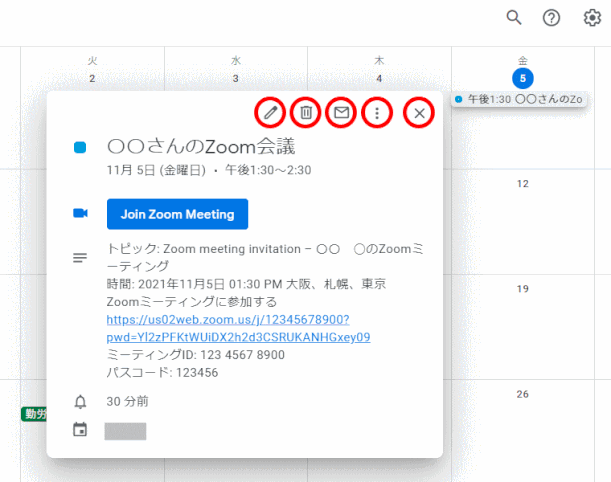This screenshot has width=611, height=482.
Task: Open the three-dot options menu
Action: click(x=377, y=113)
